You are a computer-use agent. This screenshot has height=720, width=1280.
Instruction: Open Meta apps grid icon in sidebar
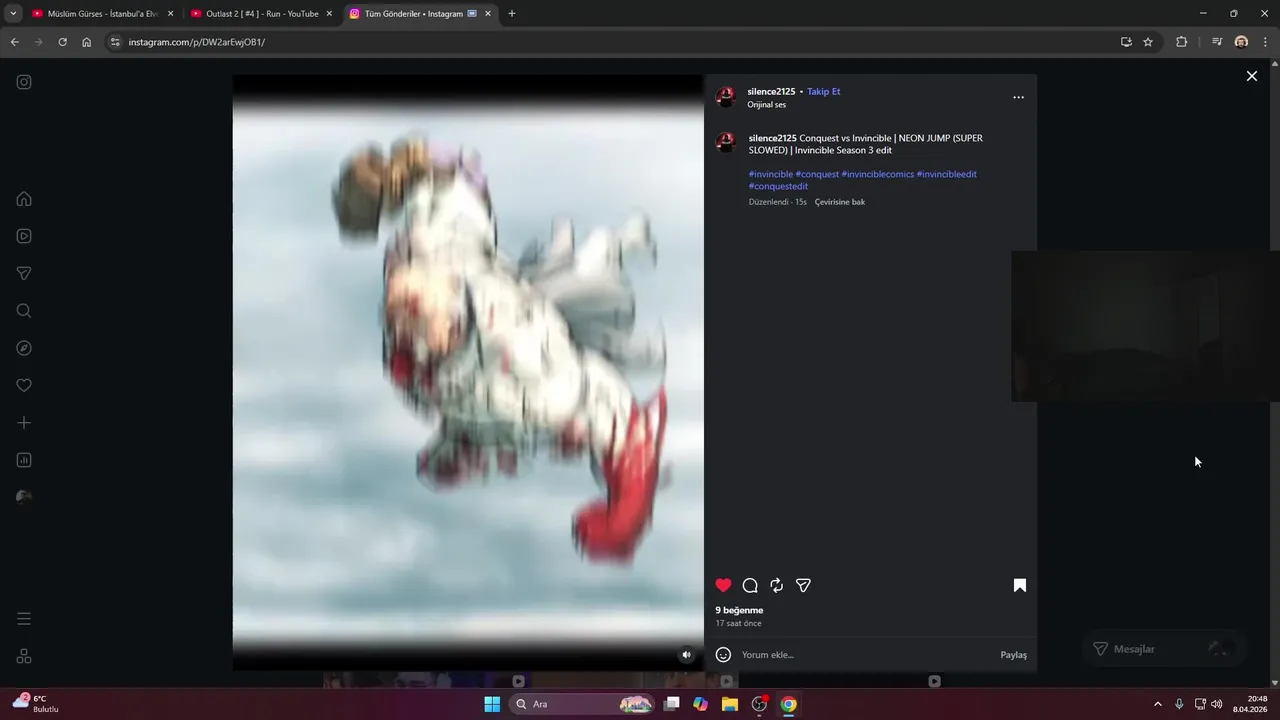point(24,656)
